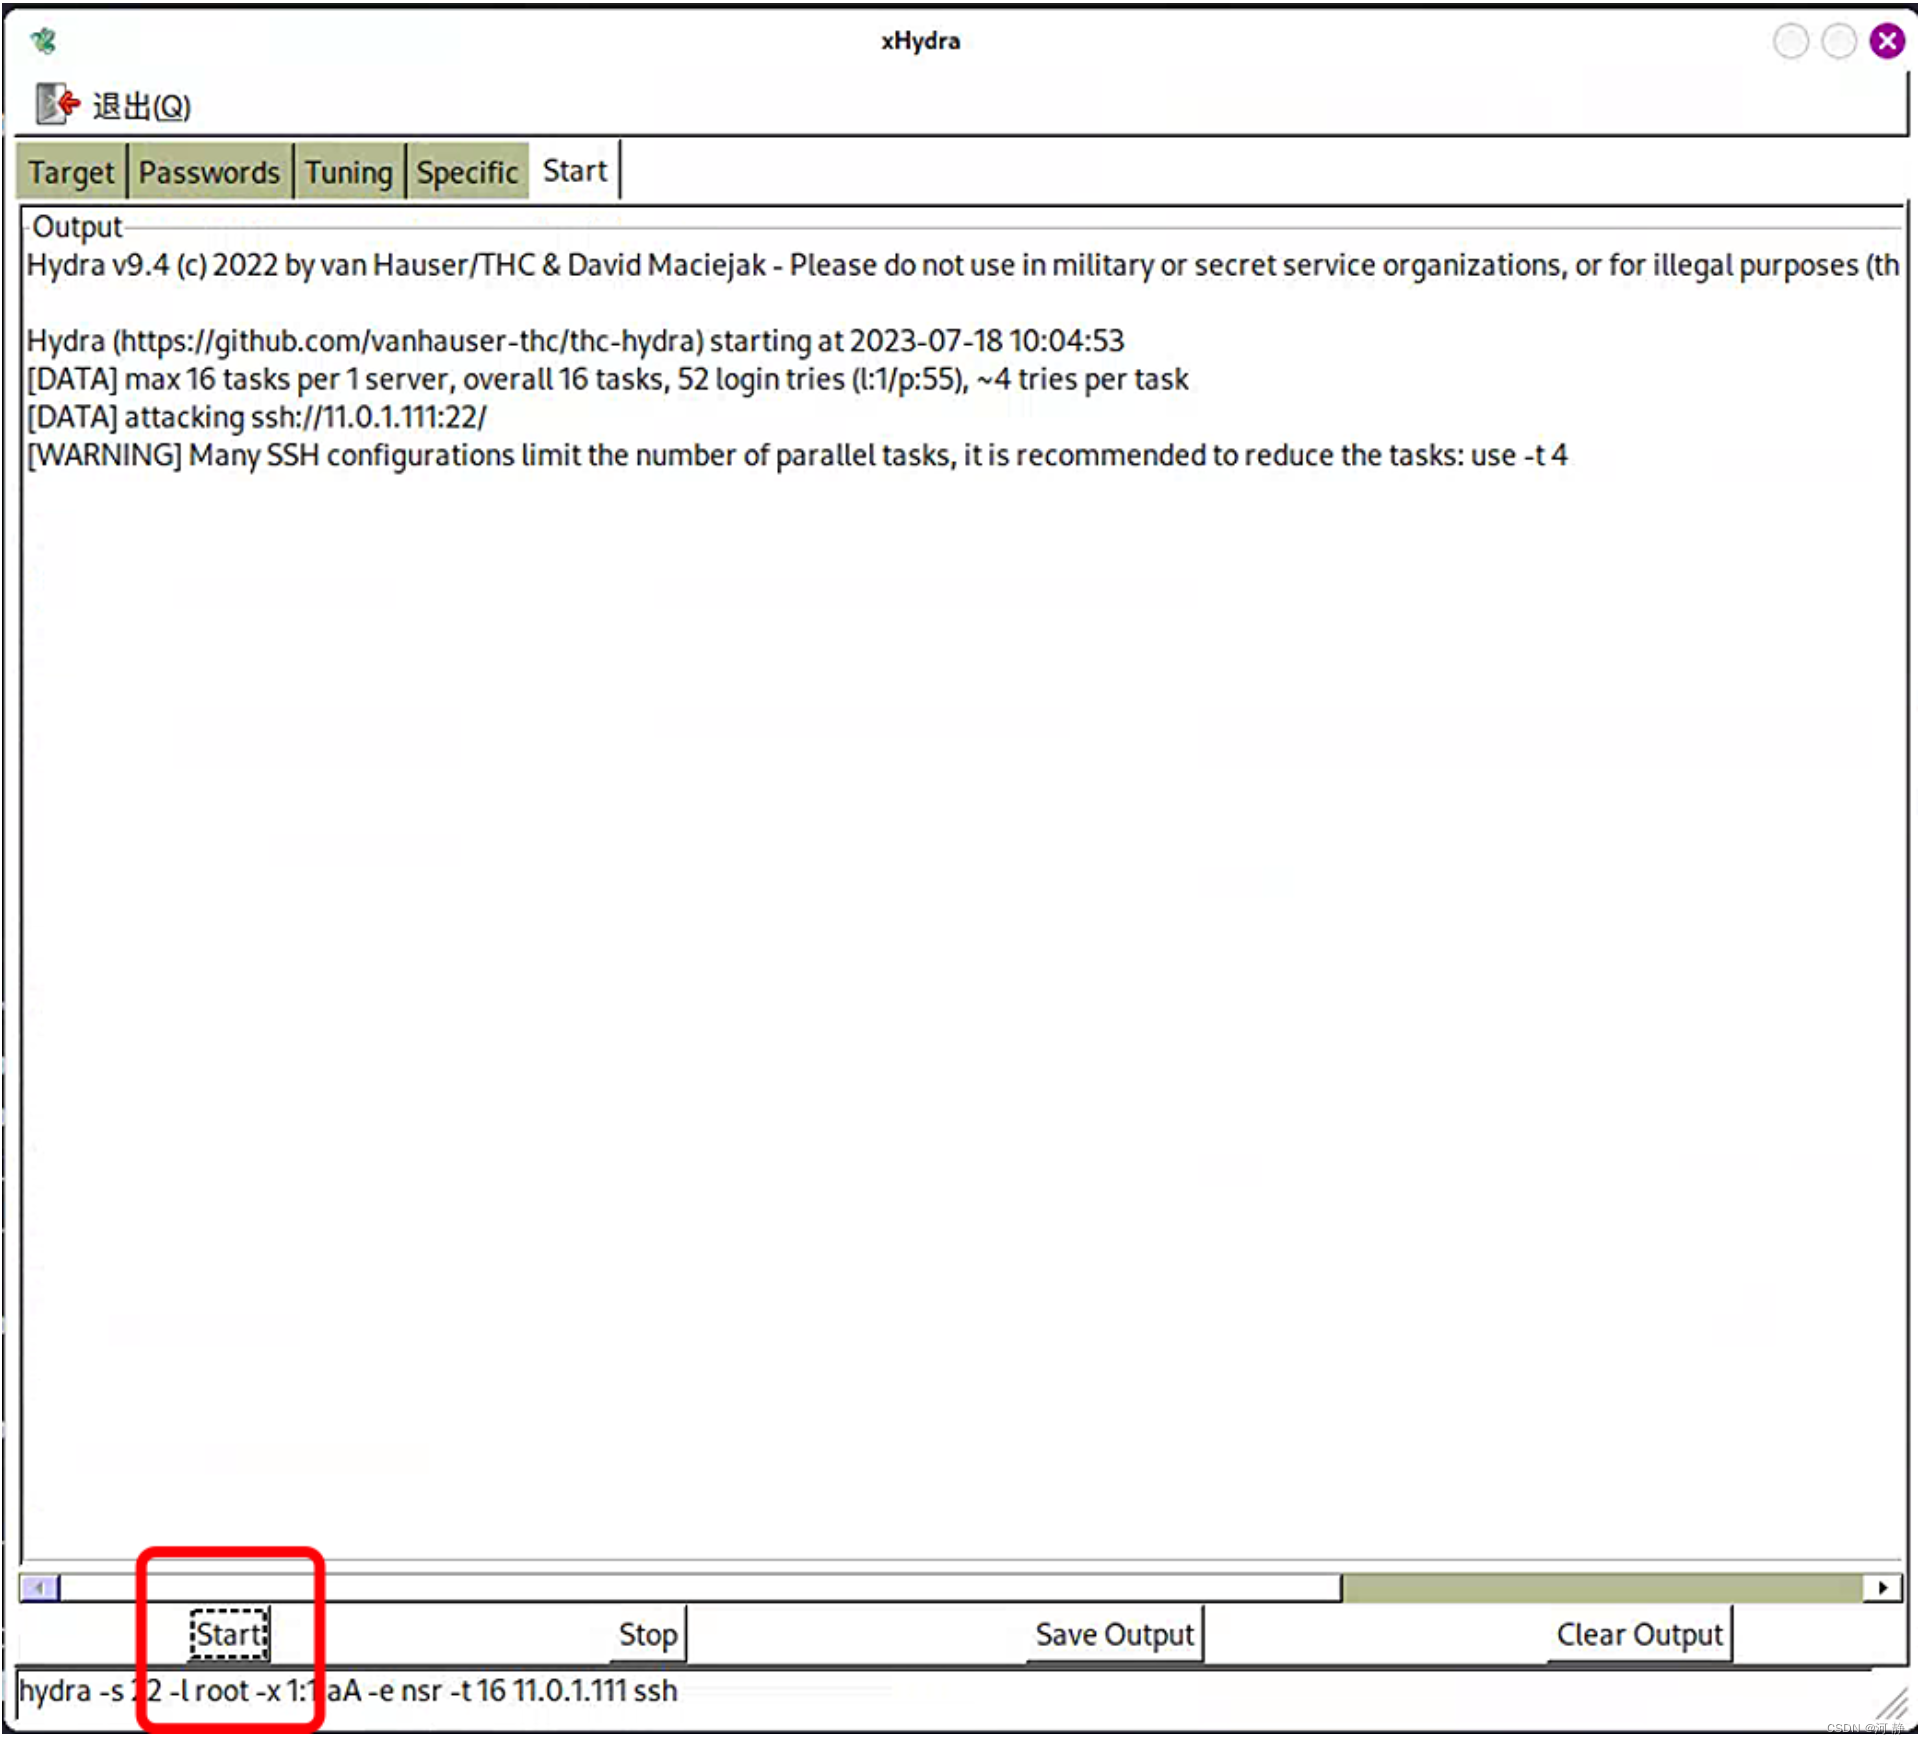Open the Tuning tab
The image size is (1920, 1744).
(x=349, y=172)
